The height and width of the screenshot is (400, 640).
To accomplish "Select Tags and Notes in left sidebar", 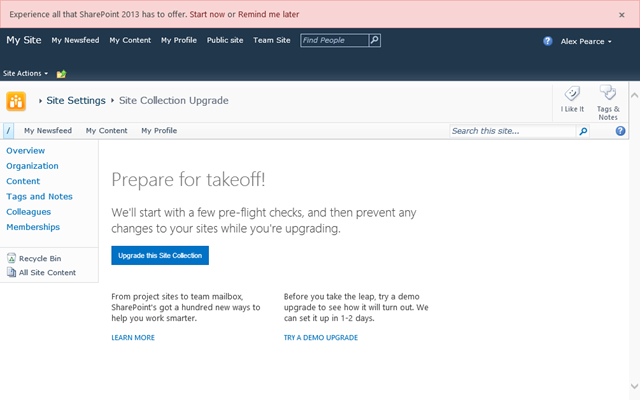I will 39,197.
